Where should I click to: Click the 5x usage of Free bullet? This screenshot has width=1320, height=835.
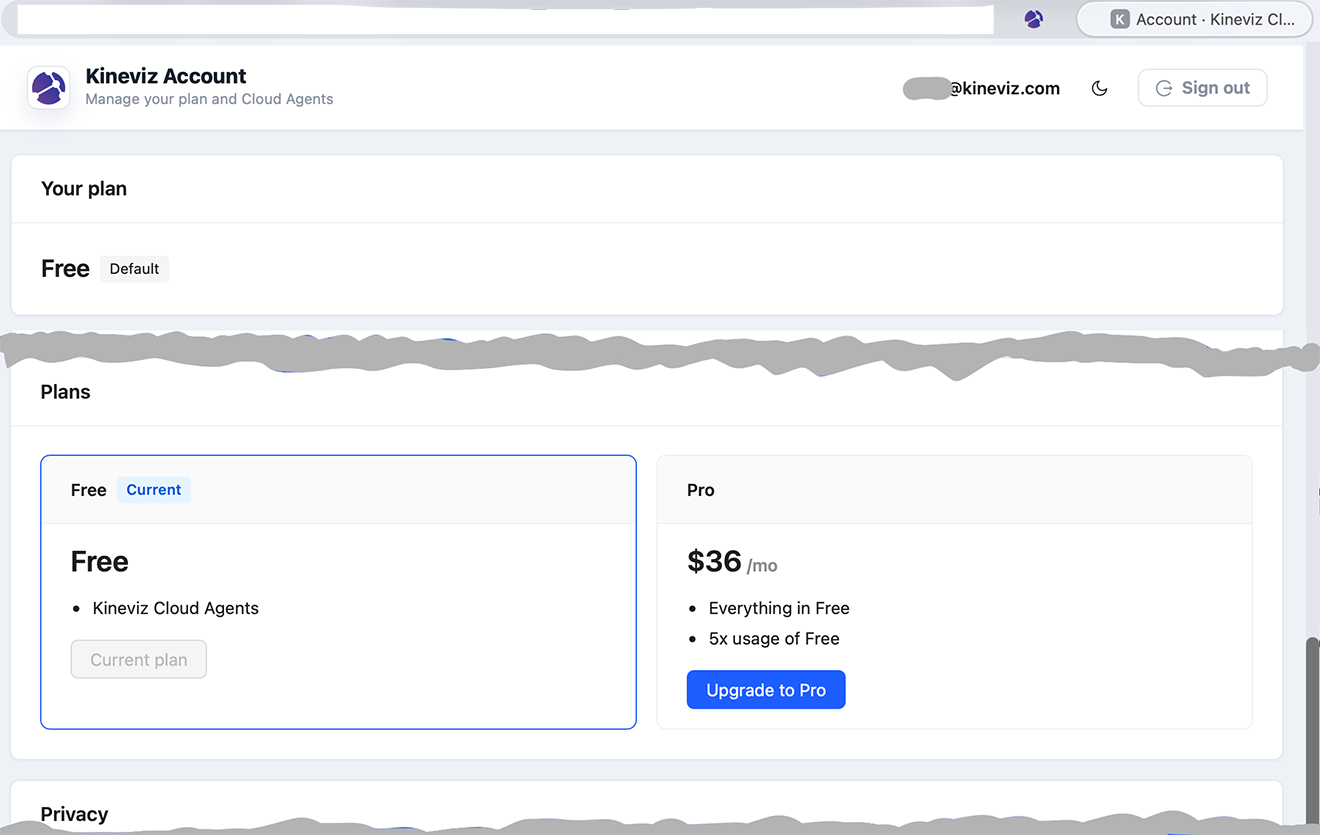774,639
